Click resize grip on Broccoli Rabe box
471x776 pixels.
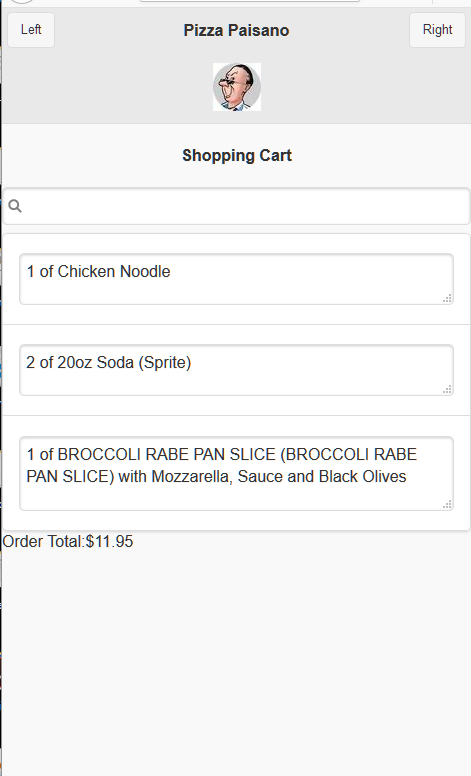447,504
